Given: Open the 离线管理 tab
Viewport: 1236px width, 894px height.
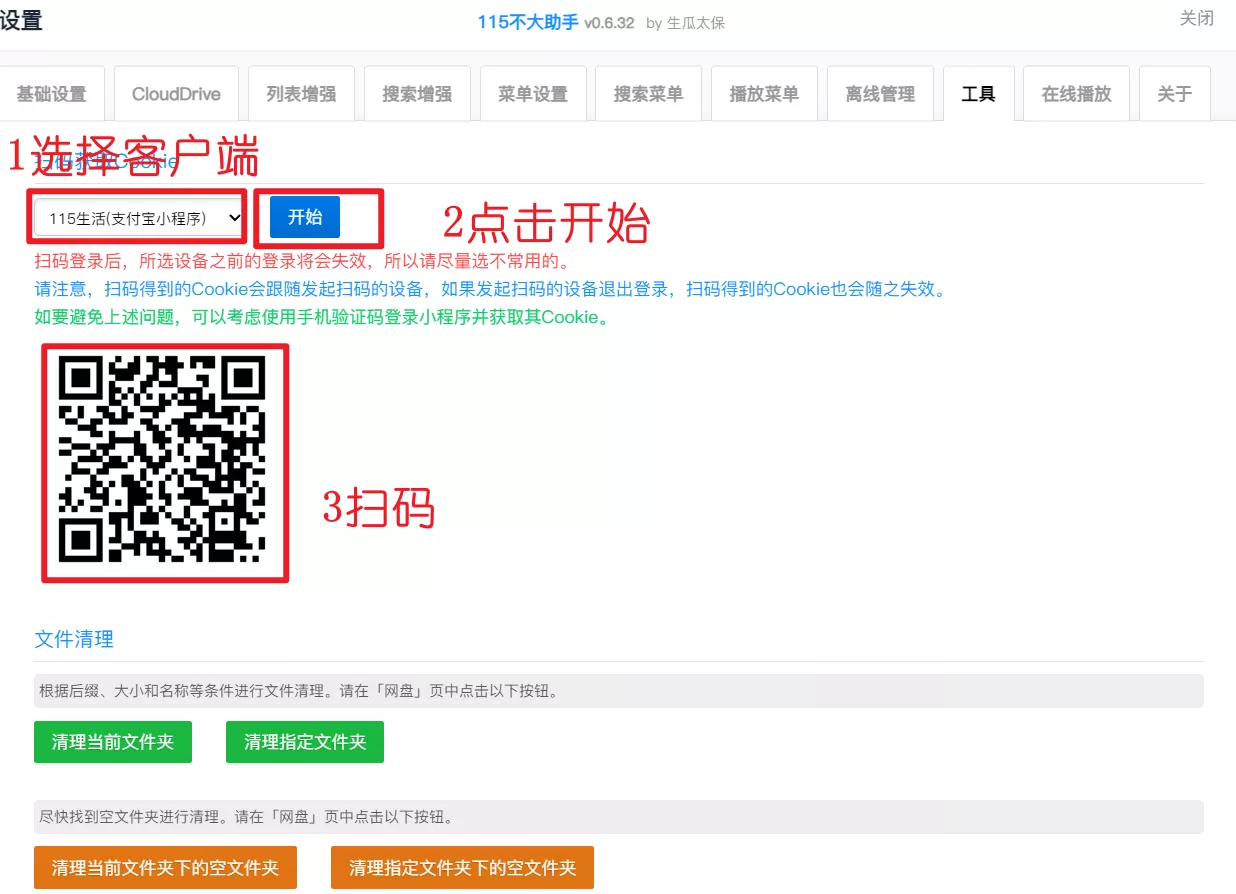Looking at the screenshot, I should (880, 94).
